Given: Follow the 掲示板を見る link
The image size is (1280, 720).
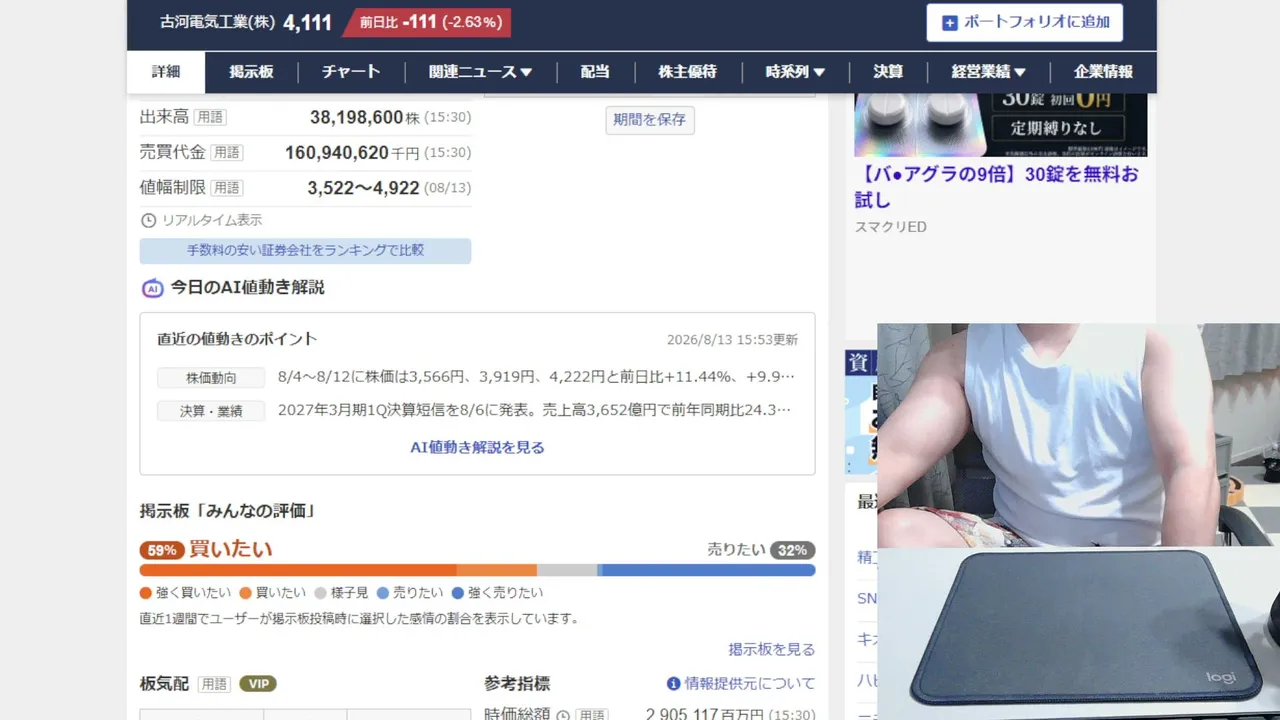Looking at the screenshot, I should click(x=772, y=649).
